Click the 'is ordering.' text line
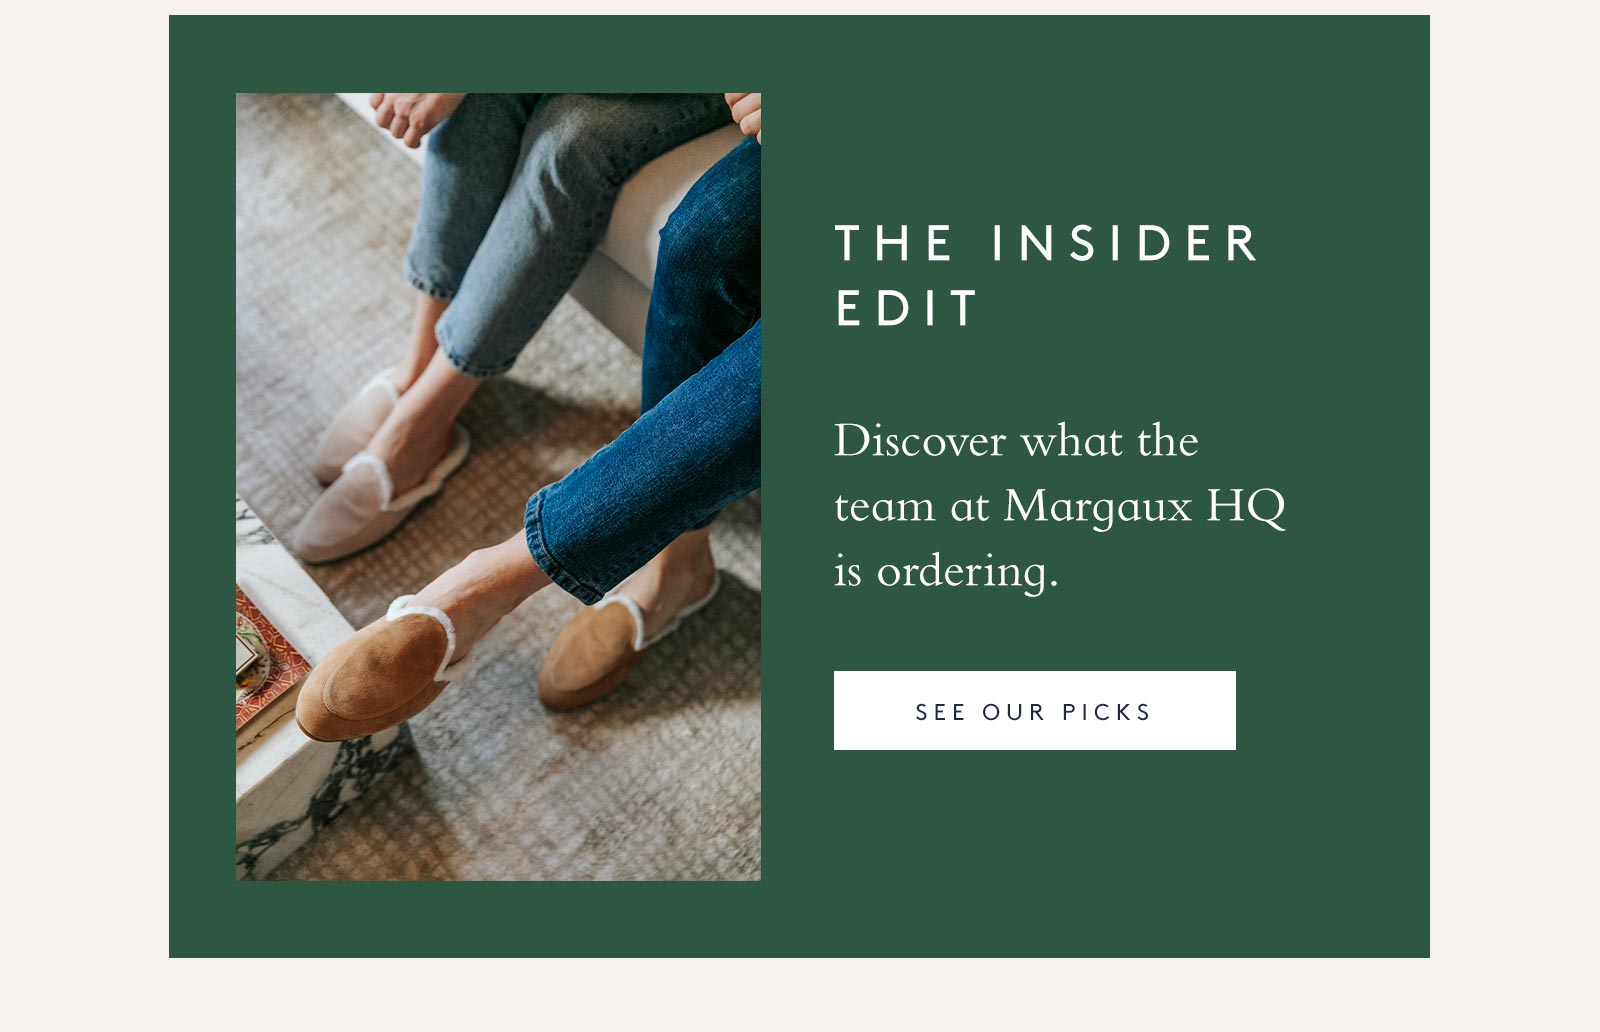Screen dimensions: 1600x1032 click(946, 571)
